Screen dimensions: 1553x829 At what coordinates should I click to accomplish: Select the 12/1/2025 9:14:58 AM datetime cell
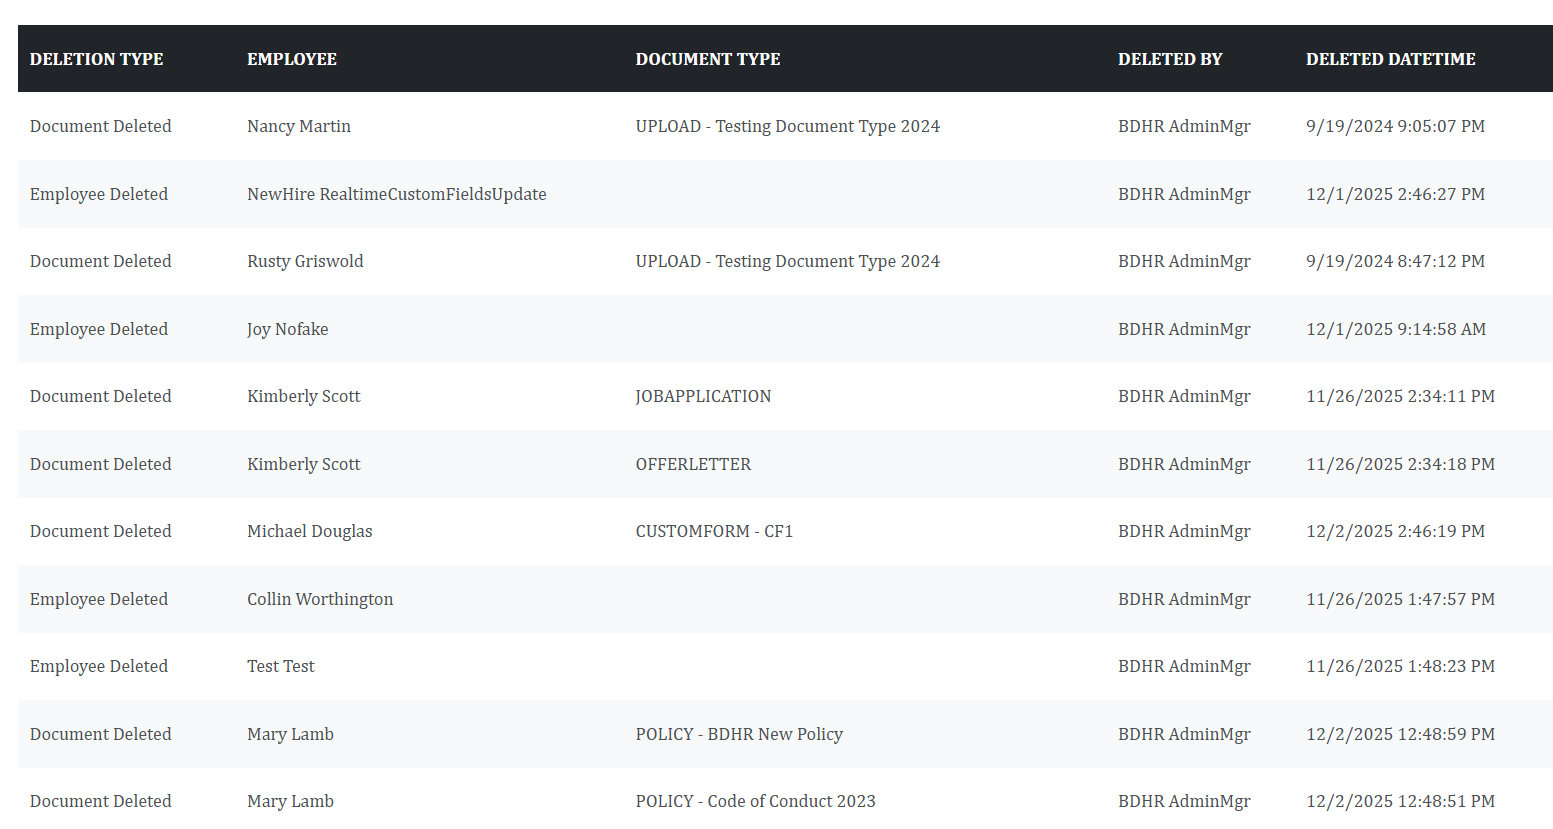click(1396, 329)
